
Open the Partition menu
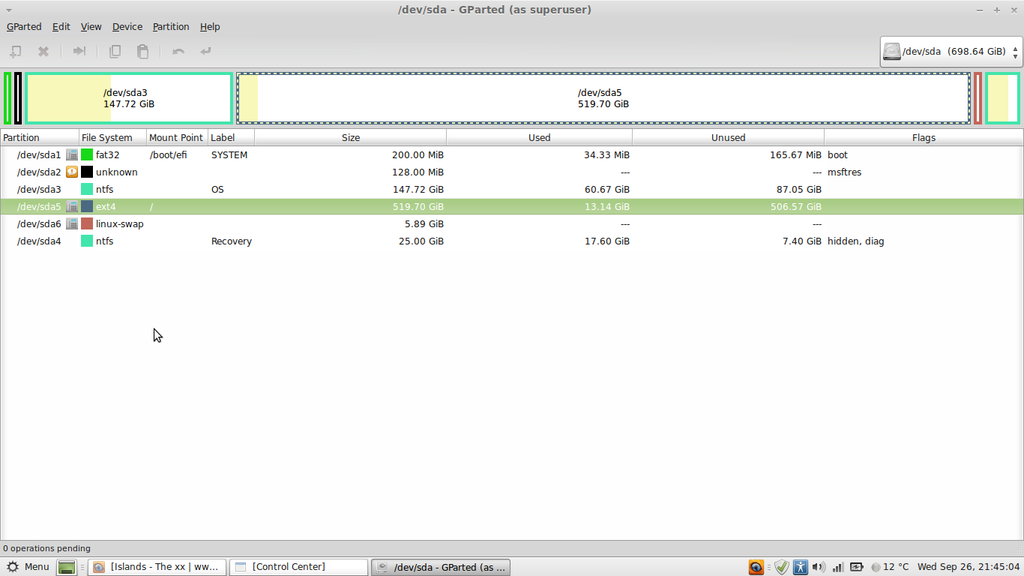170,27
